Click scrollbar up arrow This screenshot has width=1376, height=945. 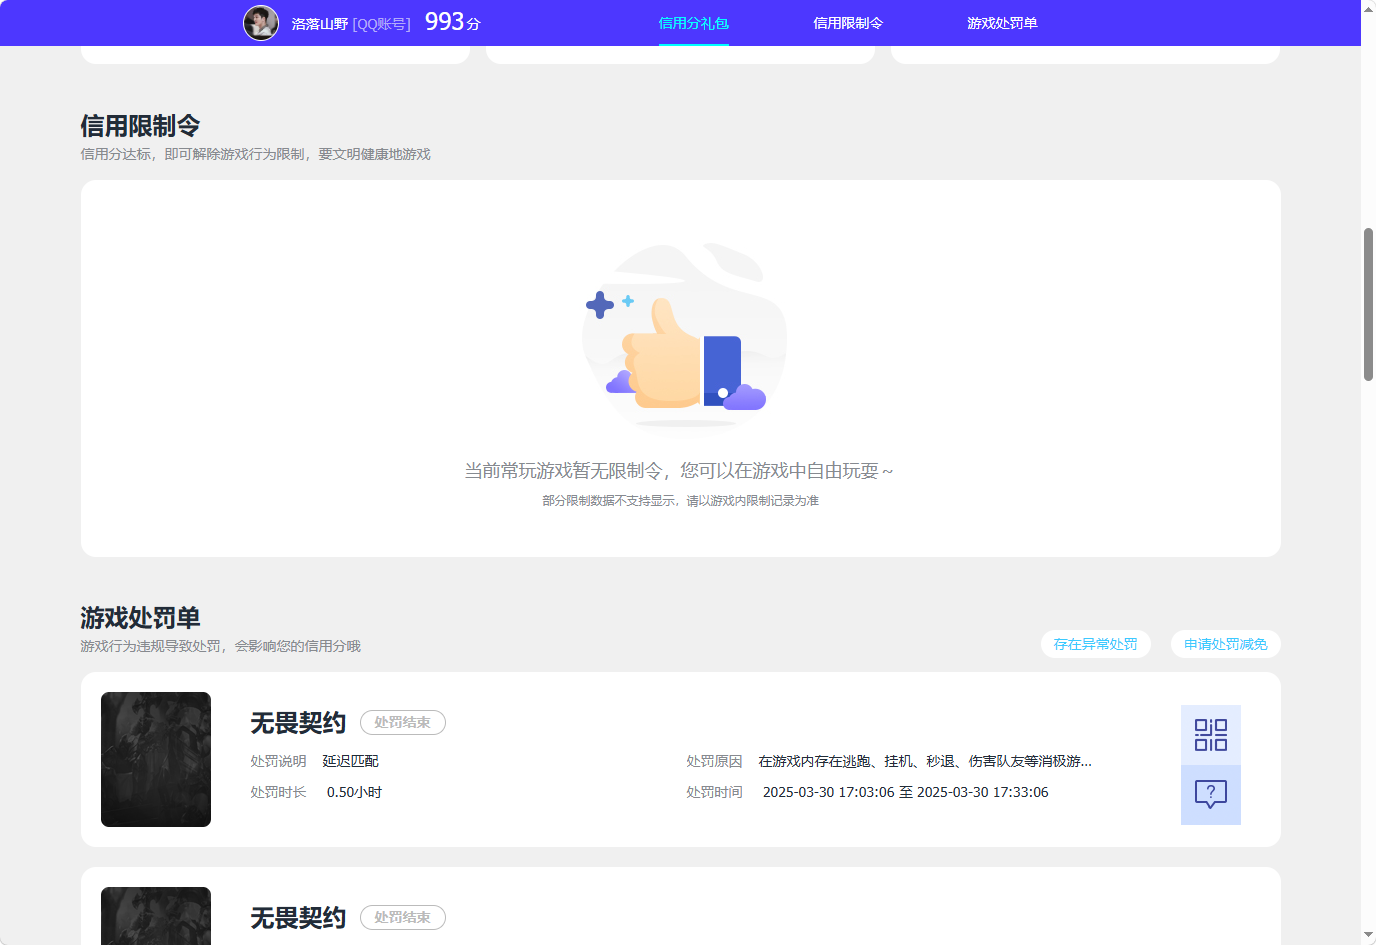[1368, 8]
